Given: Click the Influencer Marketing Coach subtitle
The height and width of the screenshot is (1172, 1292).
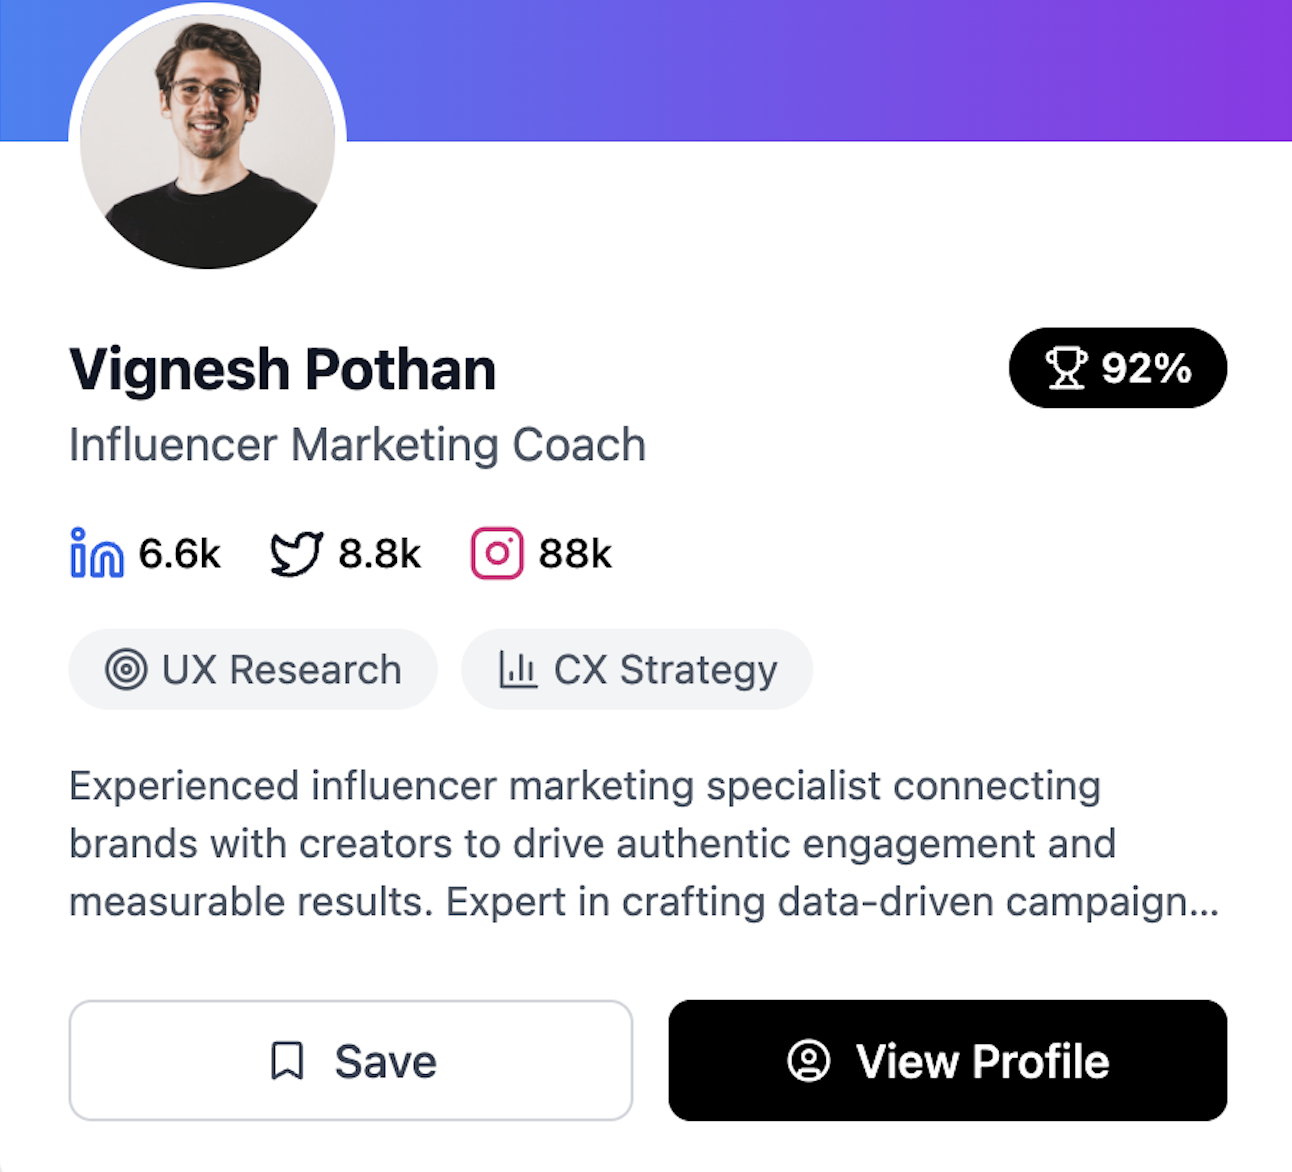Looking at the screenshot, I should point(358,445).
